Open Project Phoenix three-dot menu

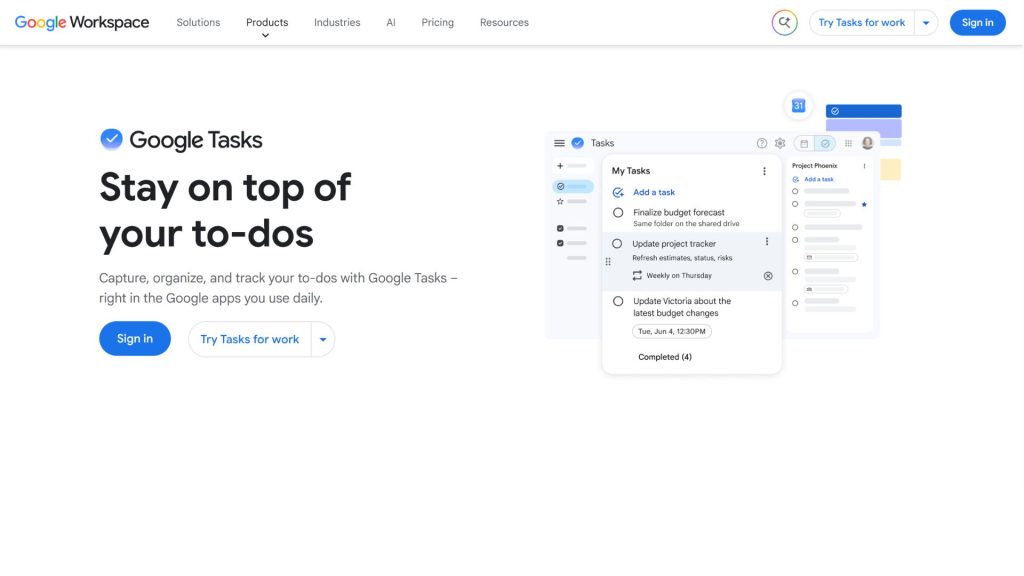pos(864,166)
